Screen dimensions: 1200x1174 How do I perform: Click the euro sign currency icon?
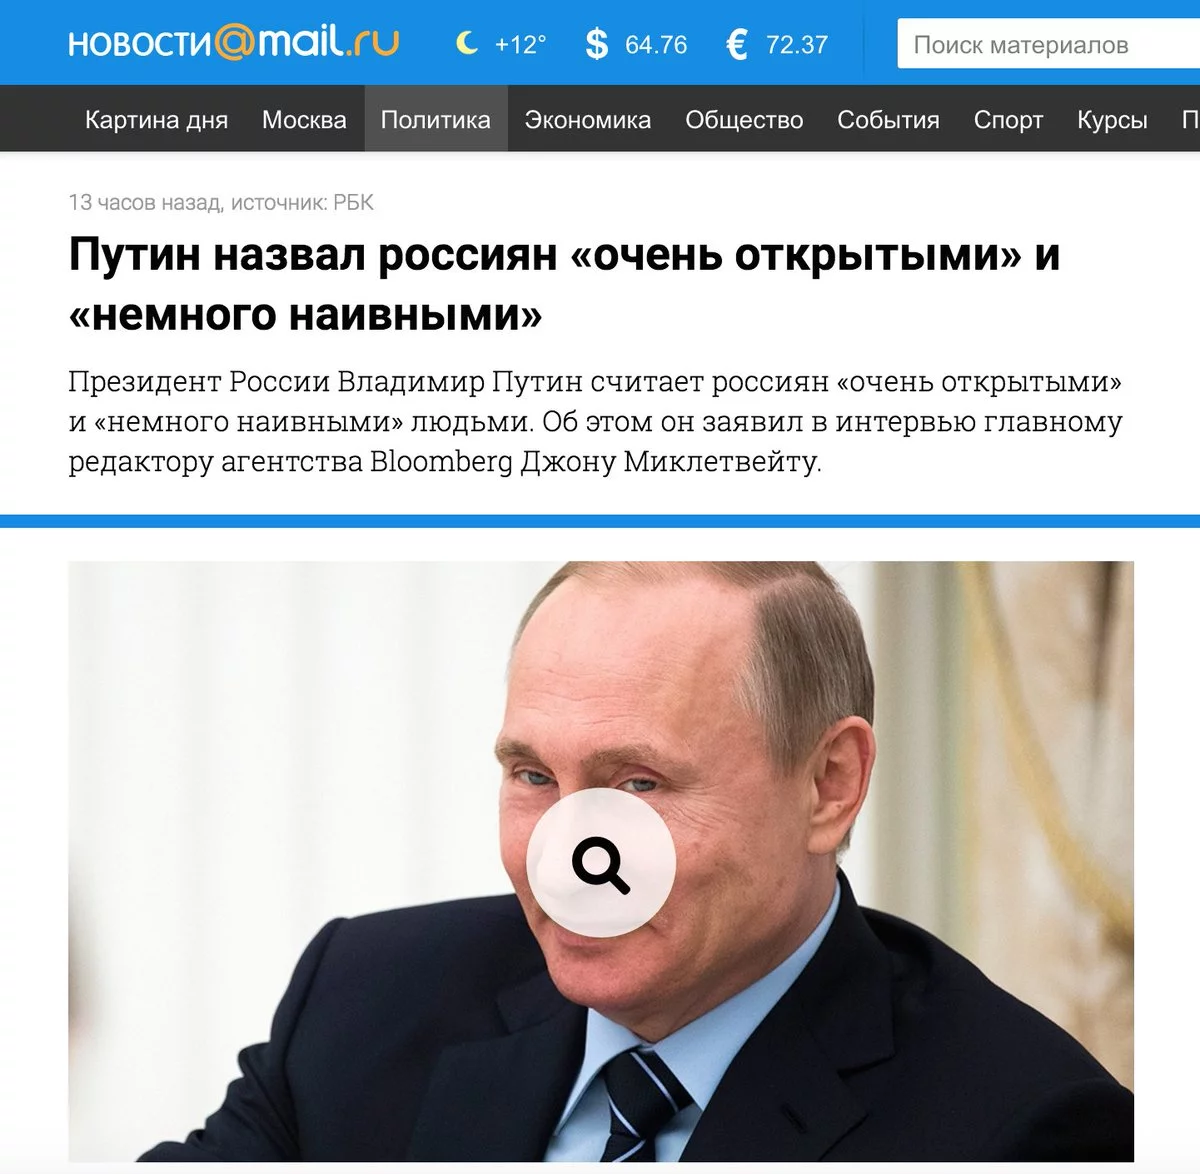(x=737, y=44)
